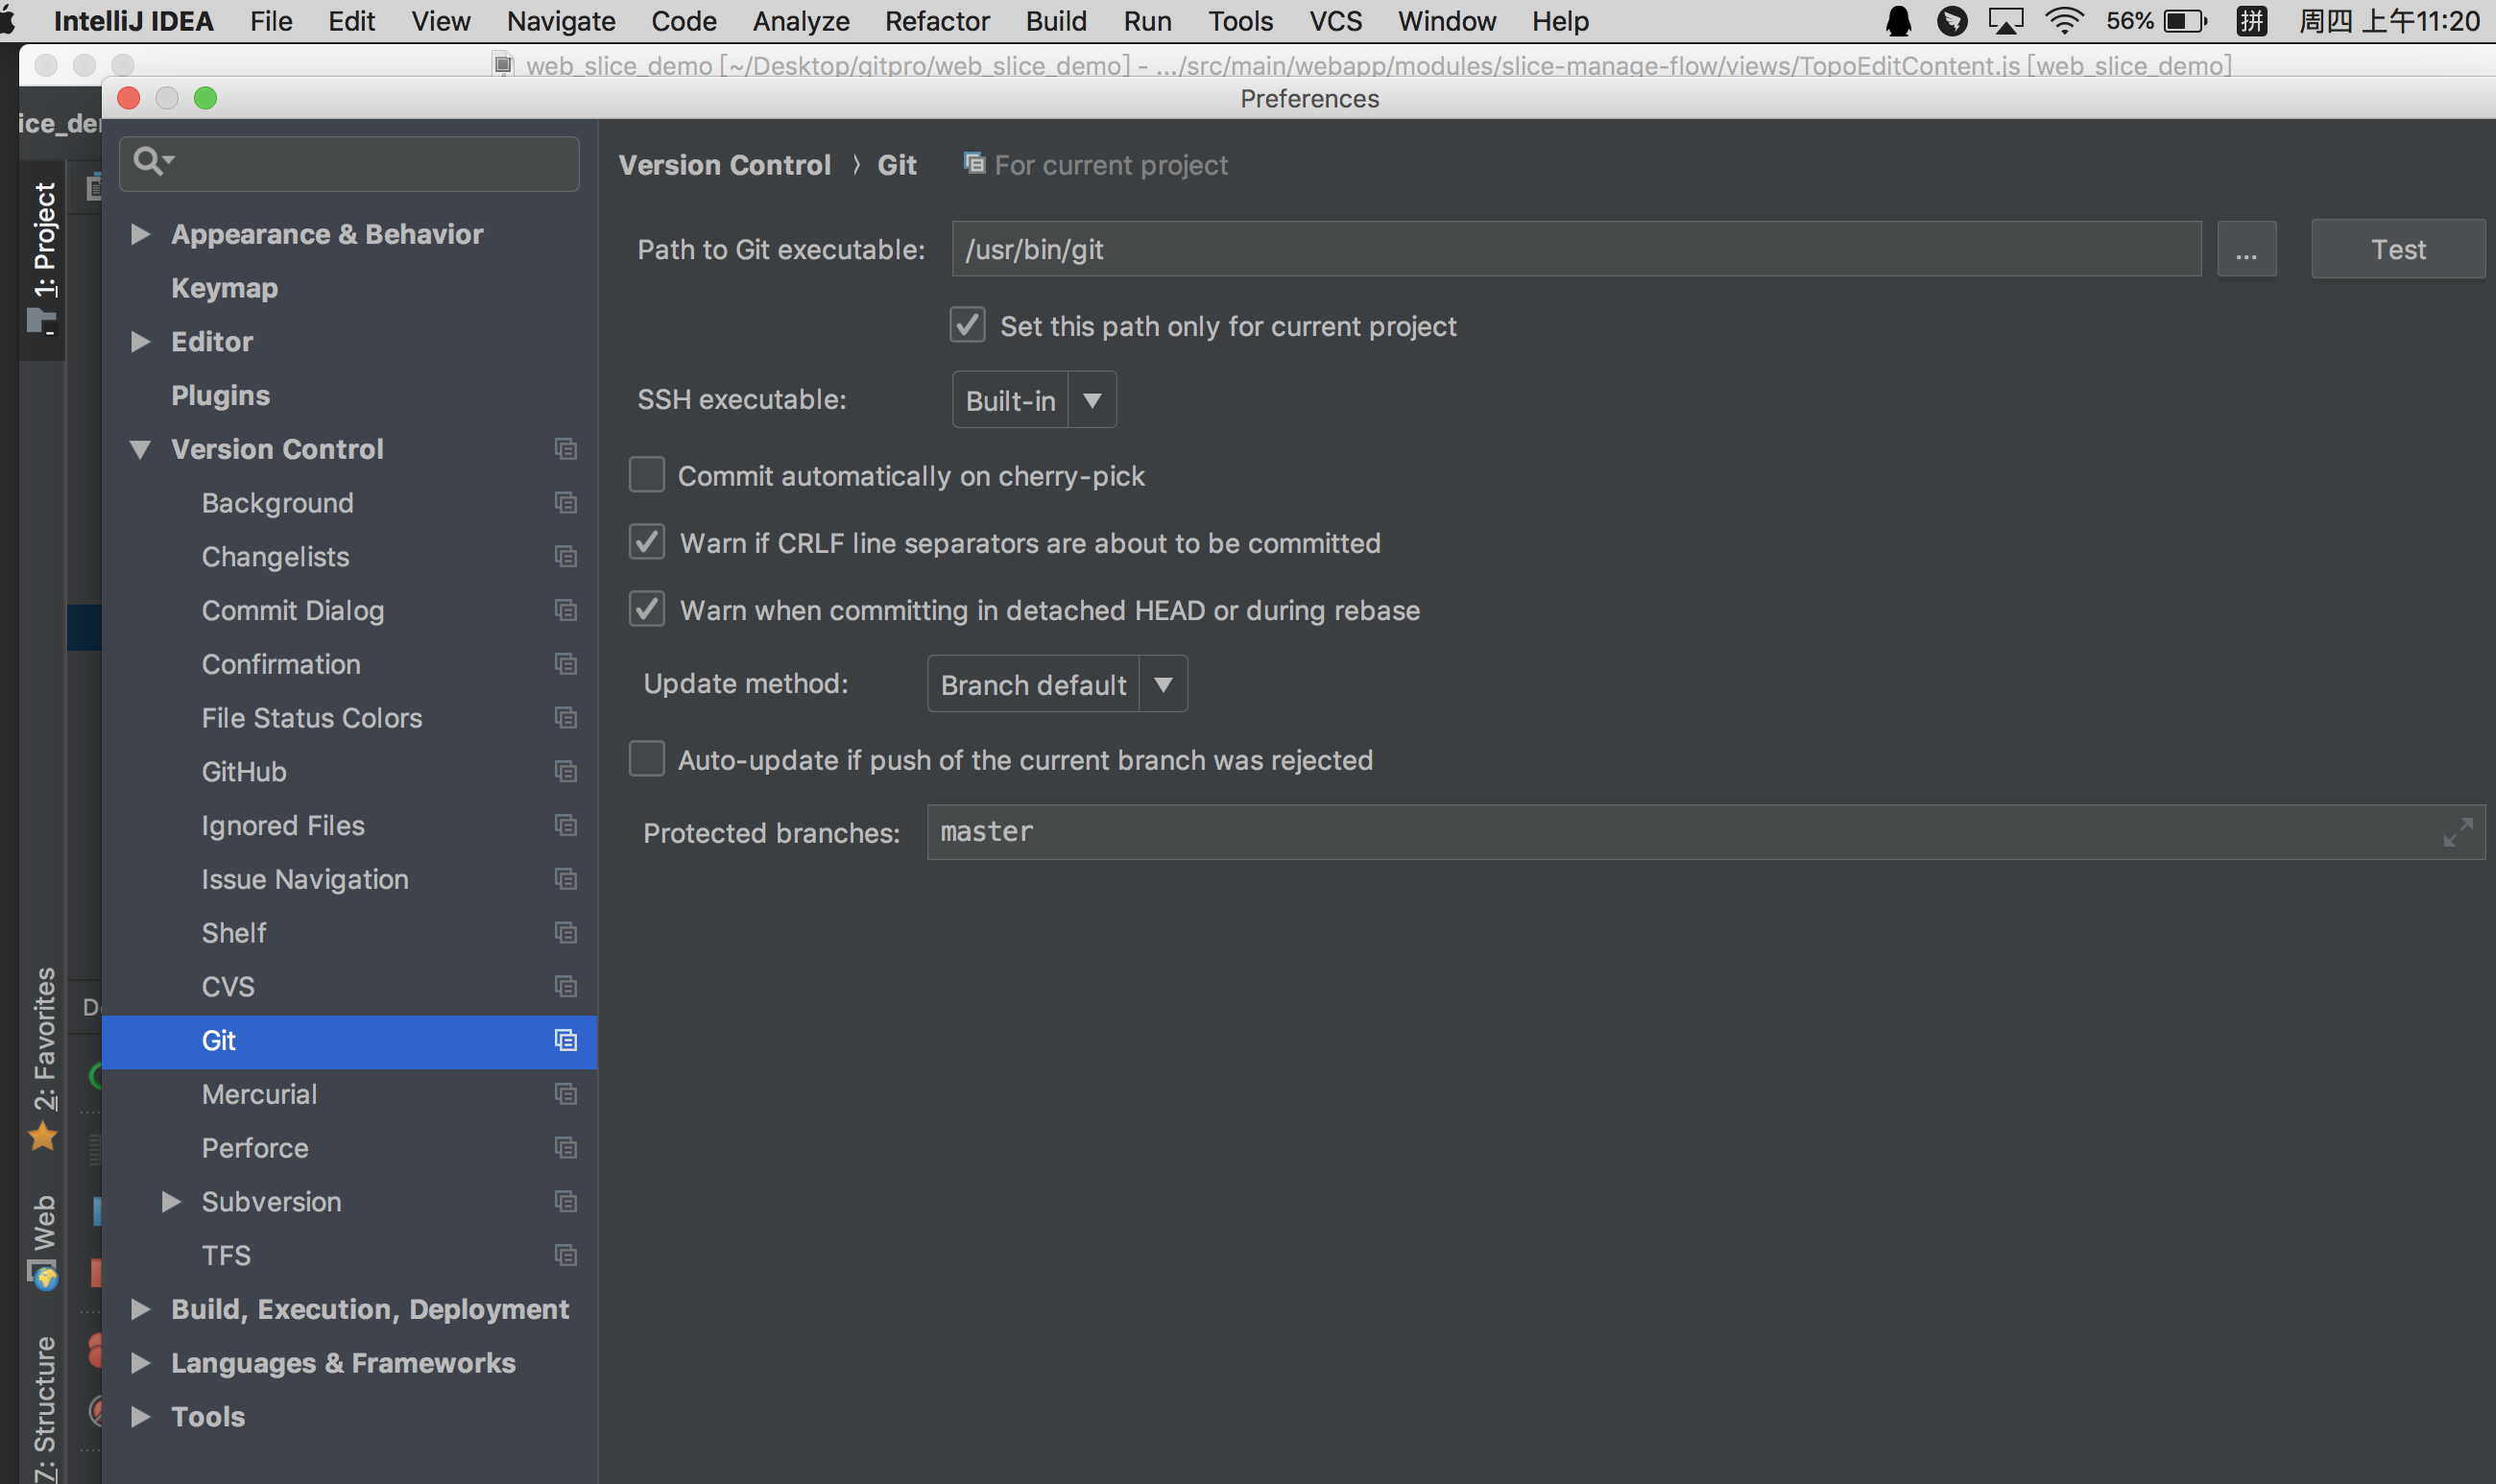Click the project-level icon beside Background
Screen dimensions: 2496x1484
tap(566, 503)
